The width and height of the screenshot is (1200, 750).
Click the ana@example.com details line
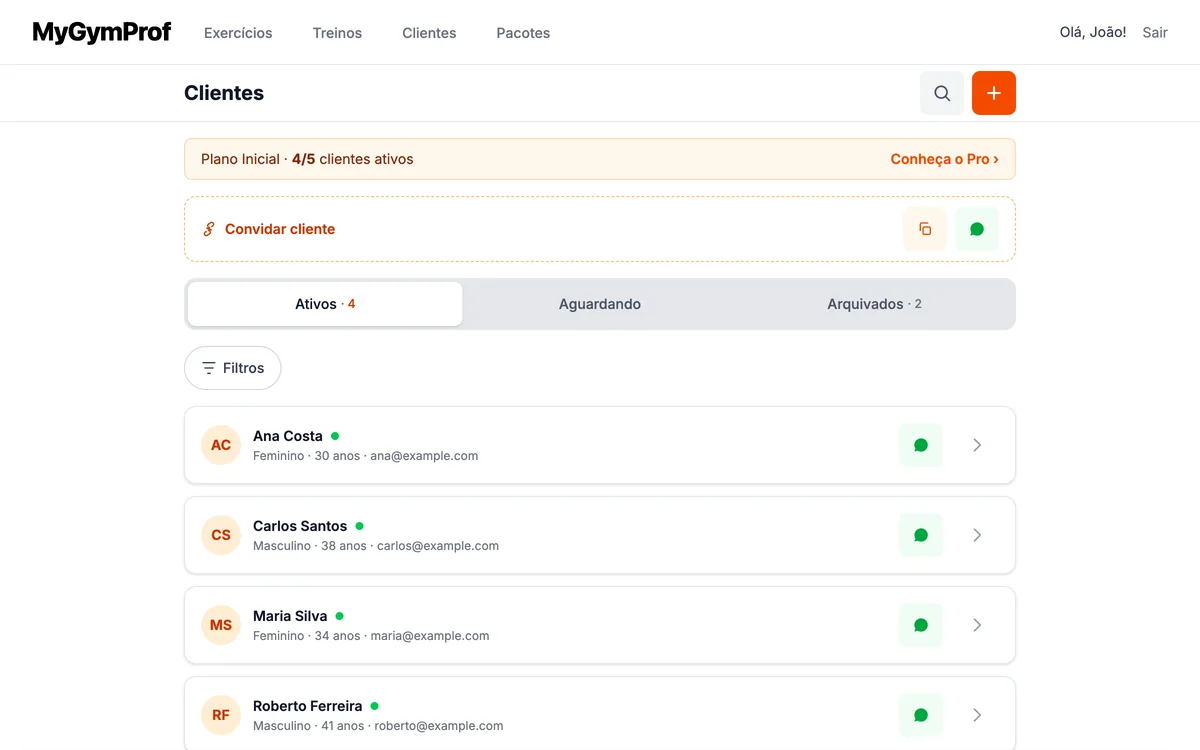pos(365,456)
